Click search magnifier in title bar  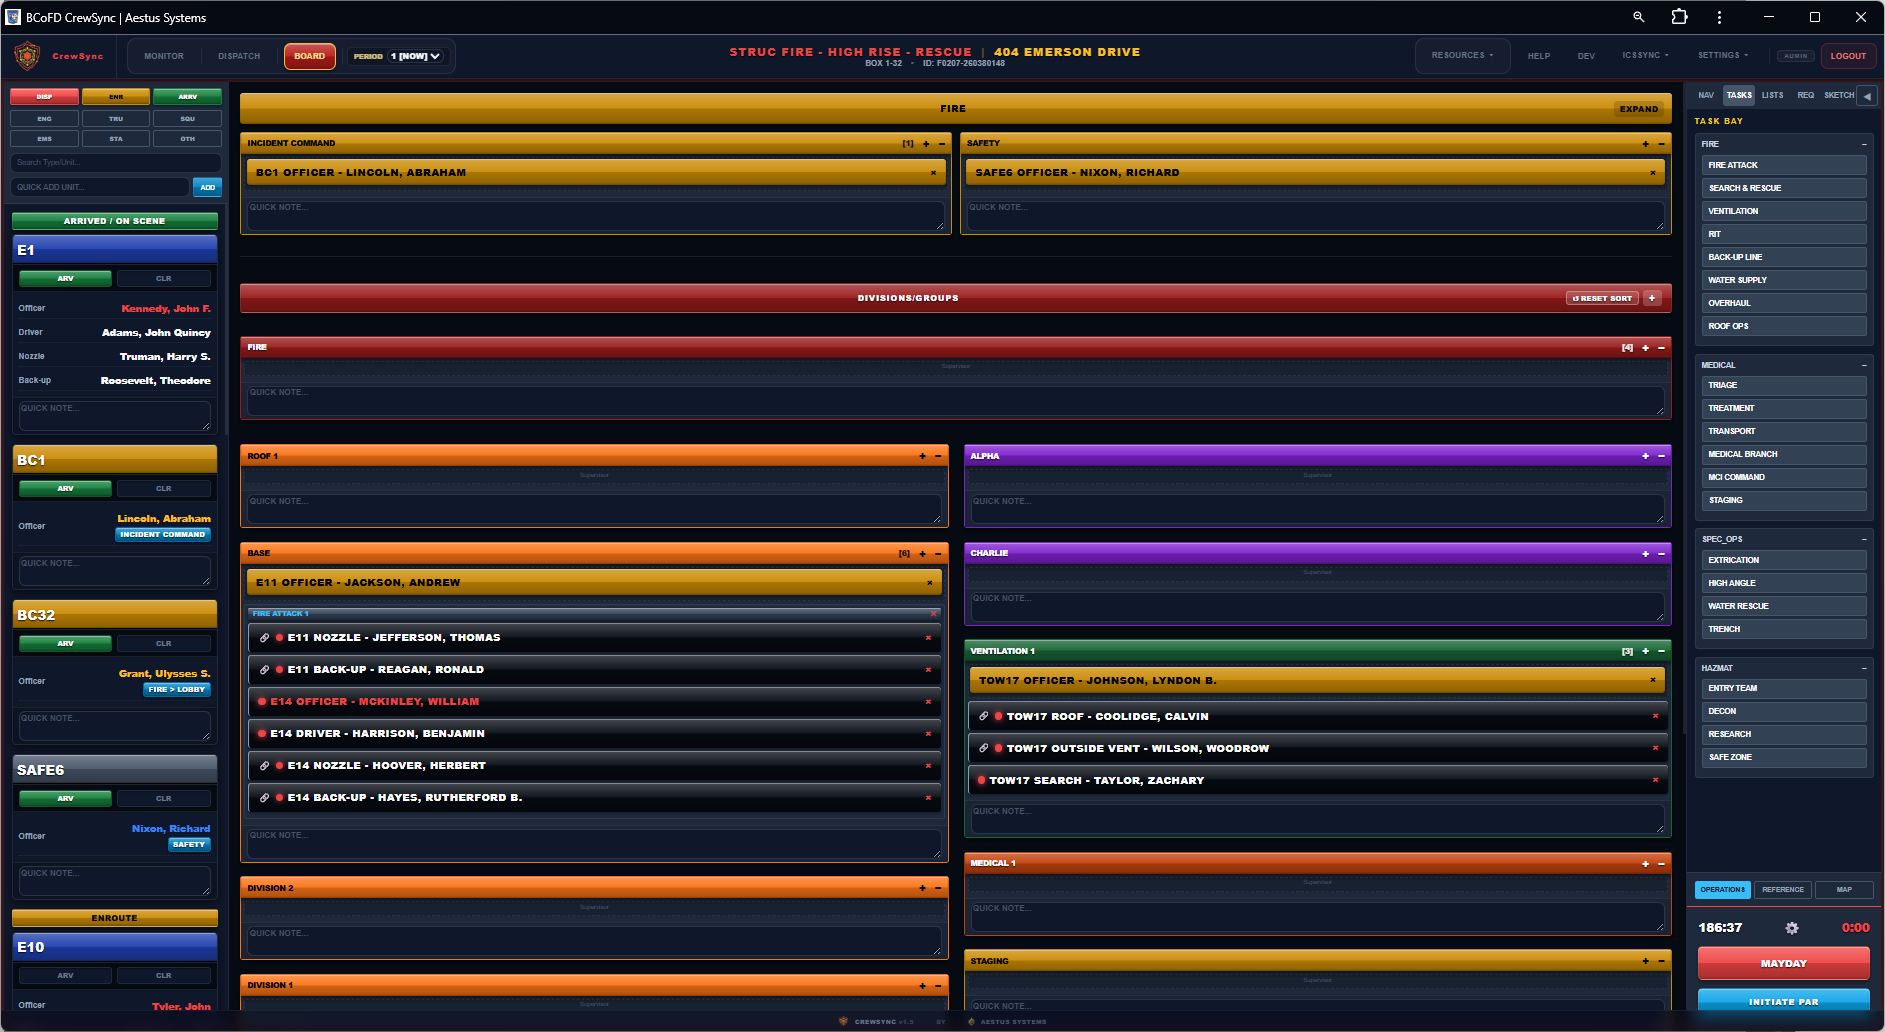point(1639,17)
